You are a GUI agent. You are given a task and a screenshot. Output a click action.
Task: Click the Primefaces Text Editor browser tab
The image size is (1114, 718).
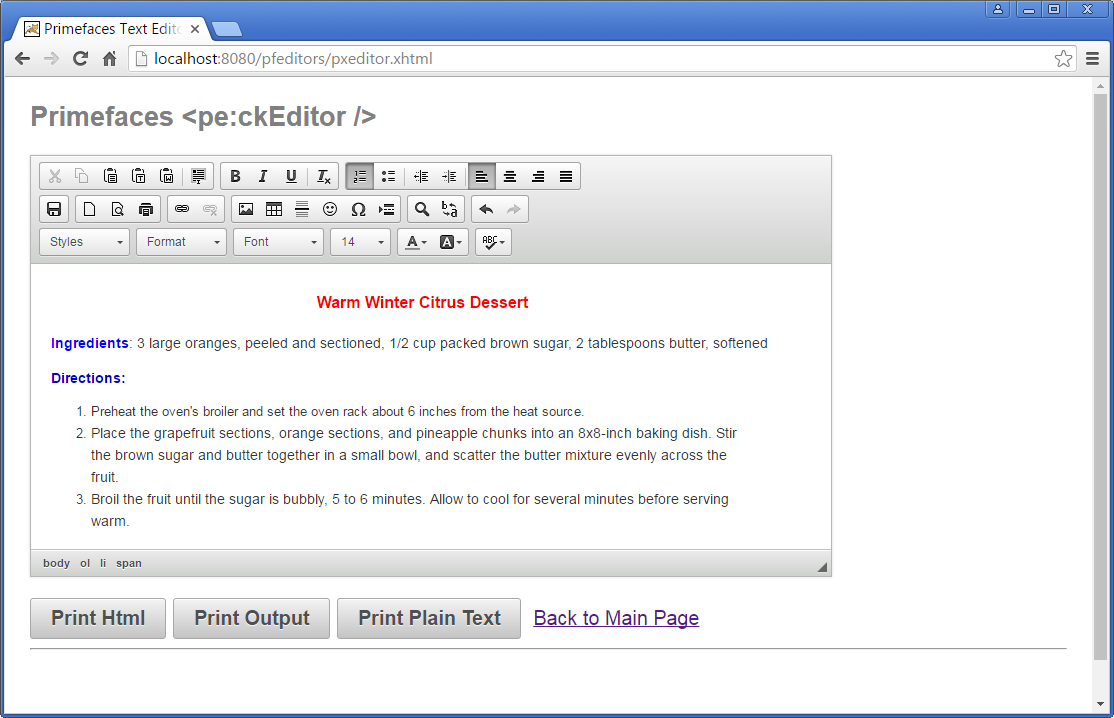click(110, 28)
